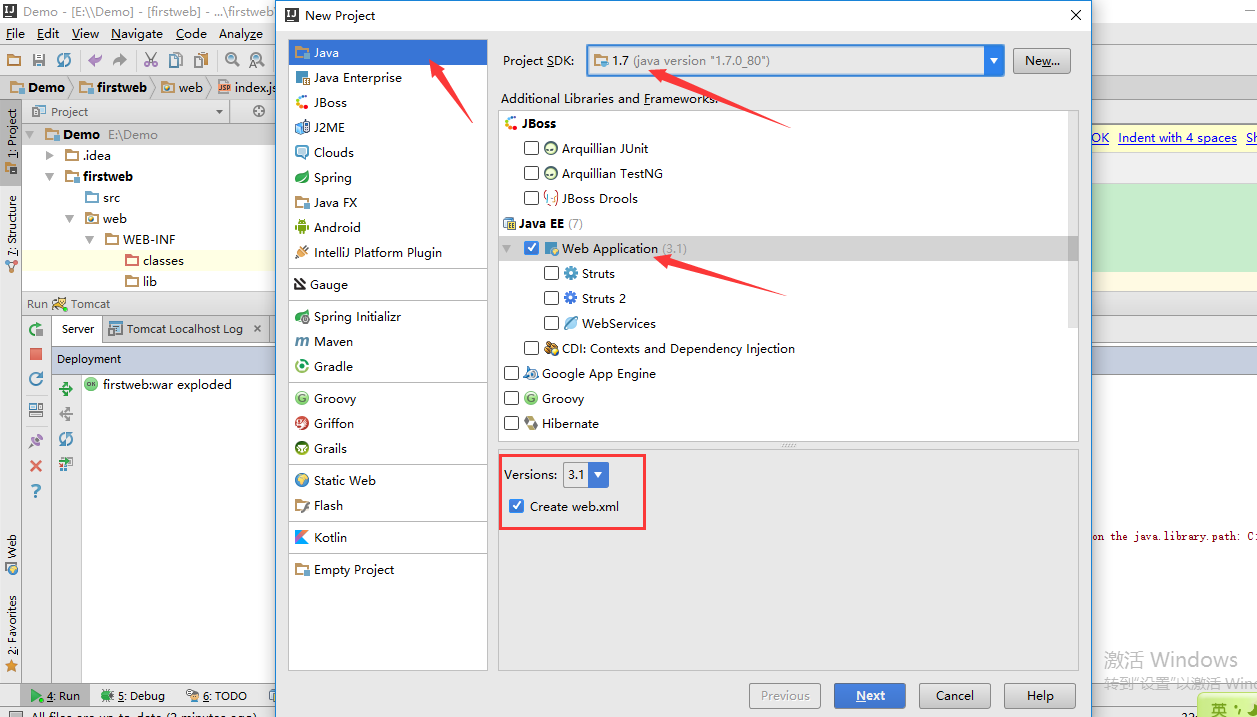Expand the .idea folder
This screenshot has width=1257, height=717.
pyautogui.click(x=50, y=155)
